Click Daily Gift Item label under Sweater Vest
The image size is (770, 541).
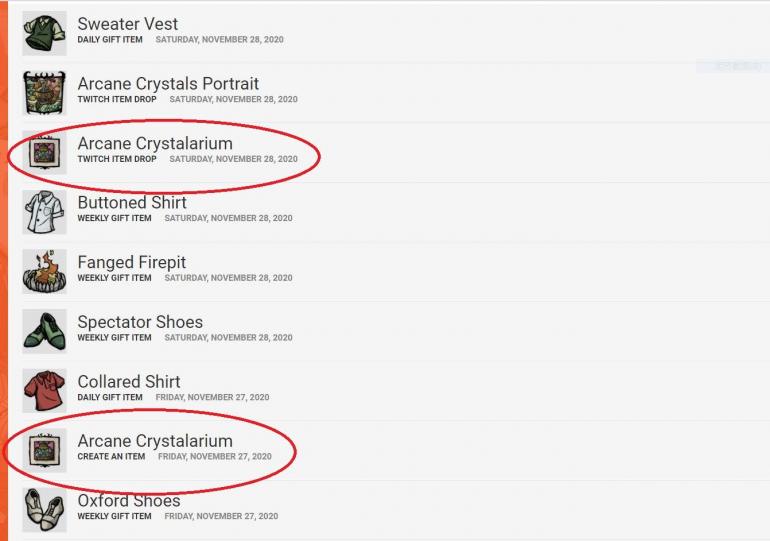pyautogui.click(x=110, y=40)
